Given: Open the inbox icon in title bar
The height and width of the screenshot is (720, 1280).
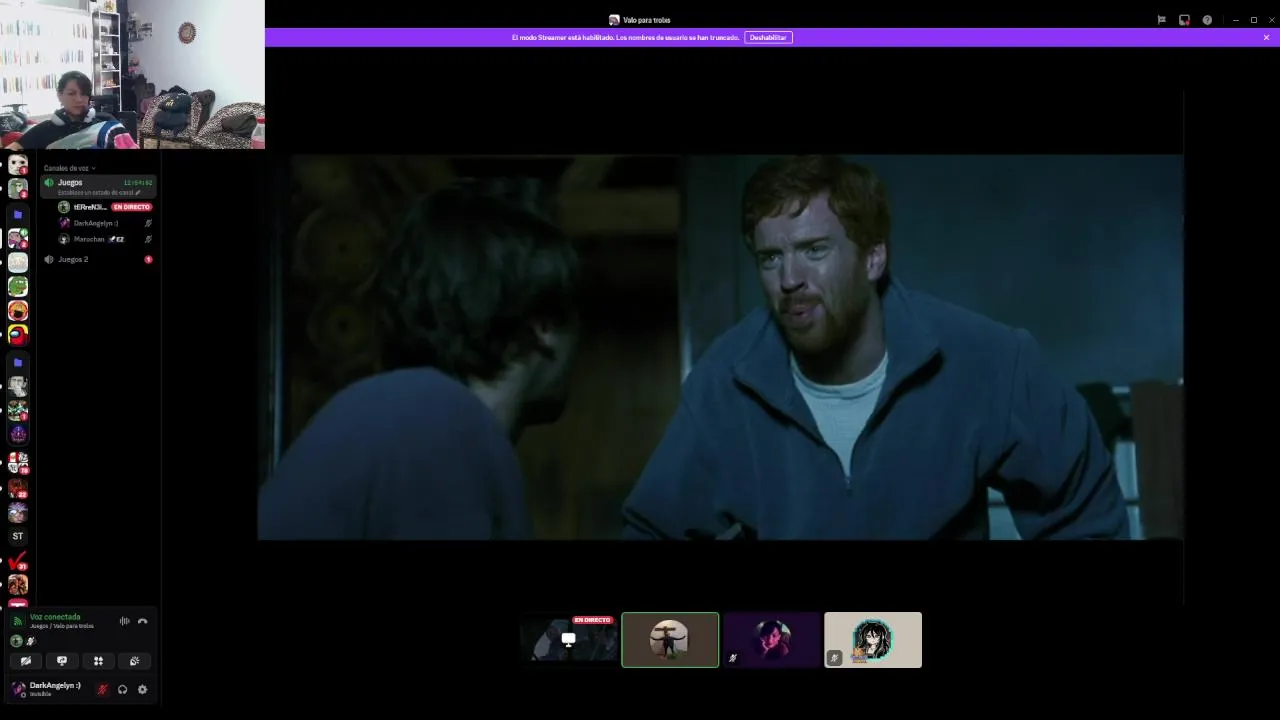Looking at the screenshot, I should pos(1184,20).
